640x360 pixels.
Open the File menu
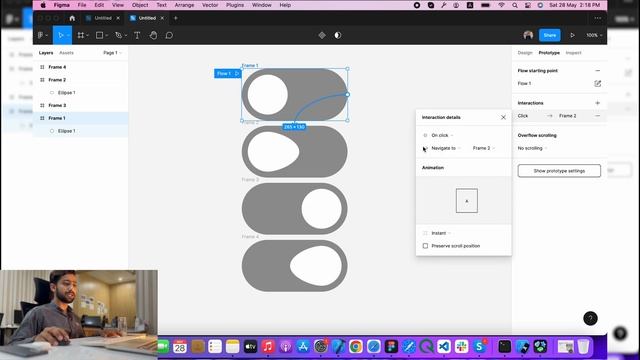pyautogui.click(x=82, y=5)
